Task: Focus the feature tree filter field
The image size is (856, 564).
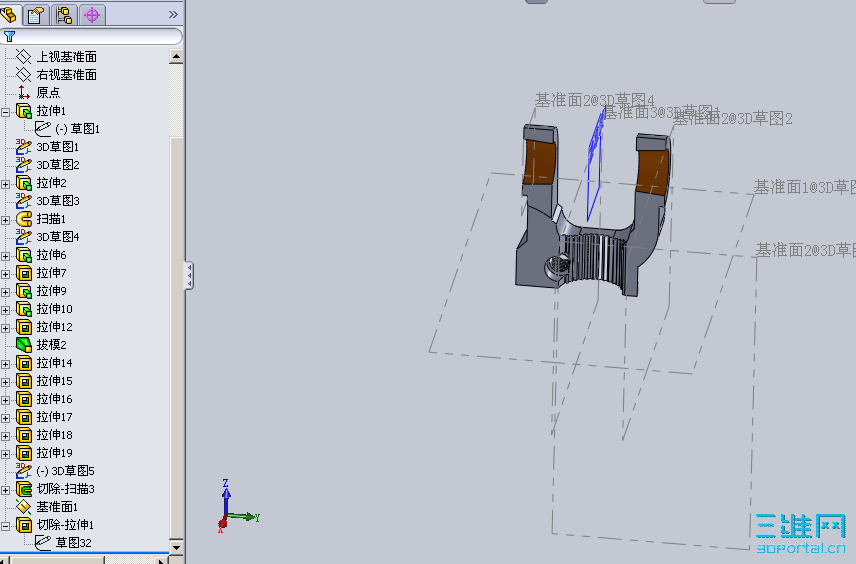Action: [x=91, y=37]
